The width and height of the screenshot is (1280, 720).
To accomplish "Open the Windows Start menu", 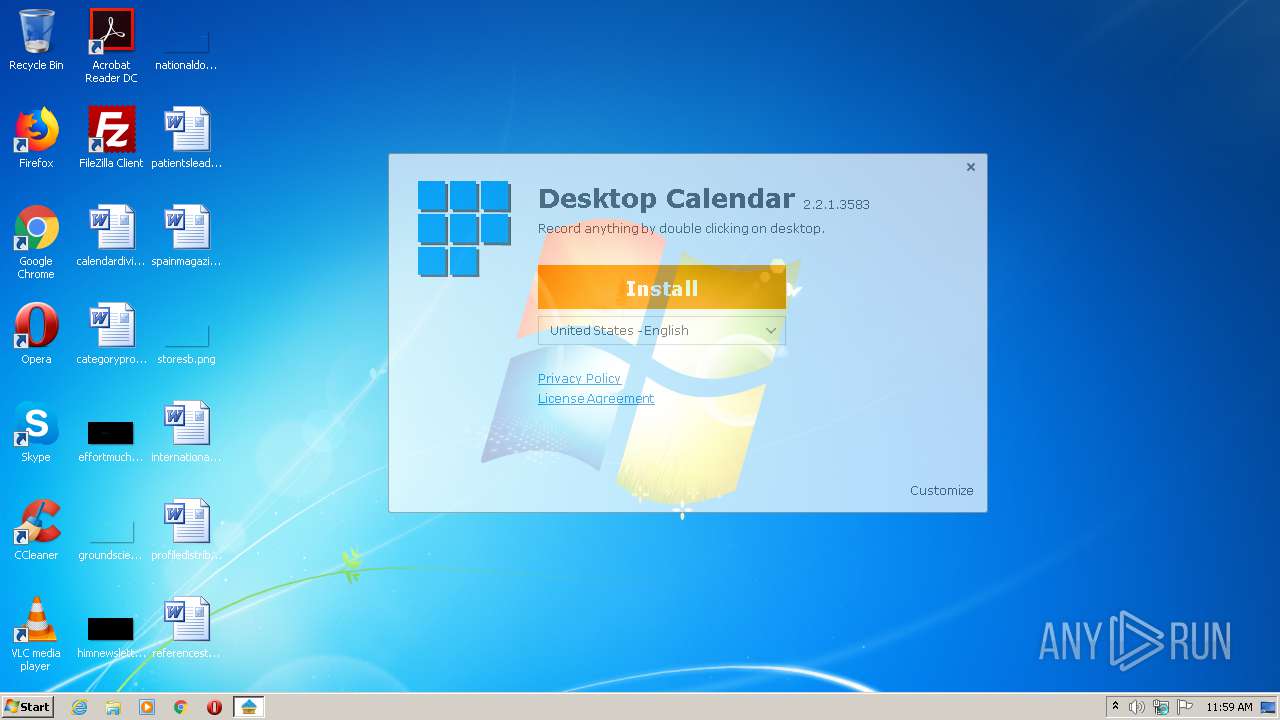I will [27, 706].
